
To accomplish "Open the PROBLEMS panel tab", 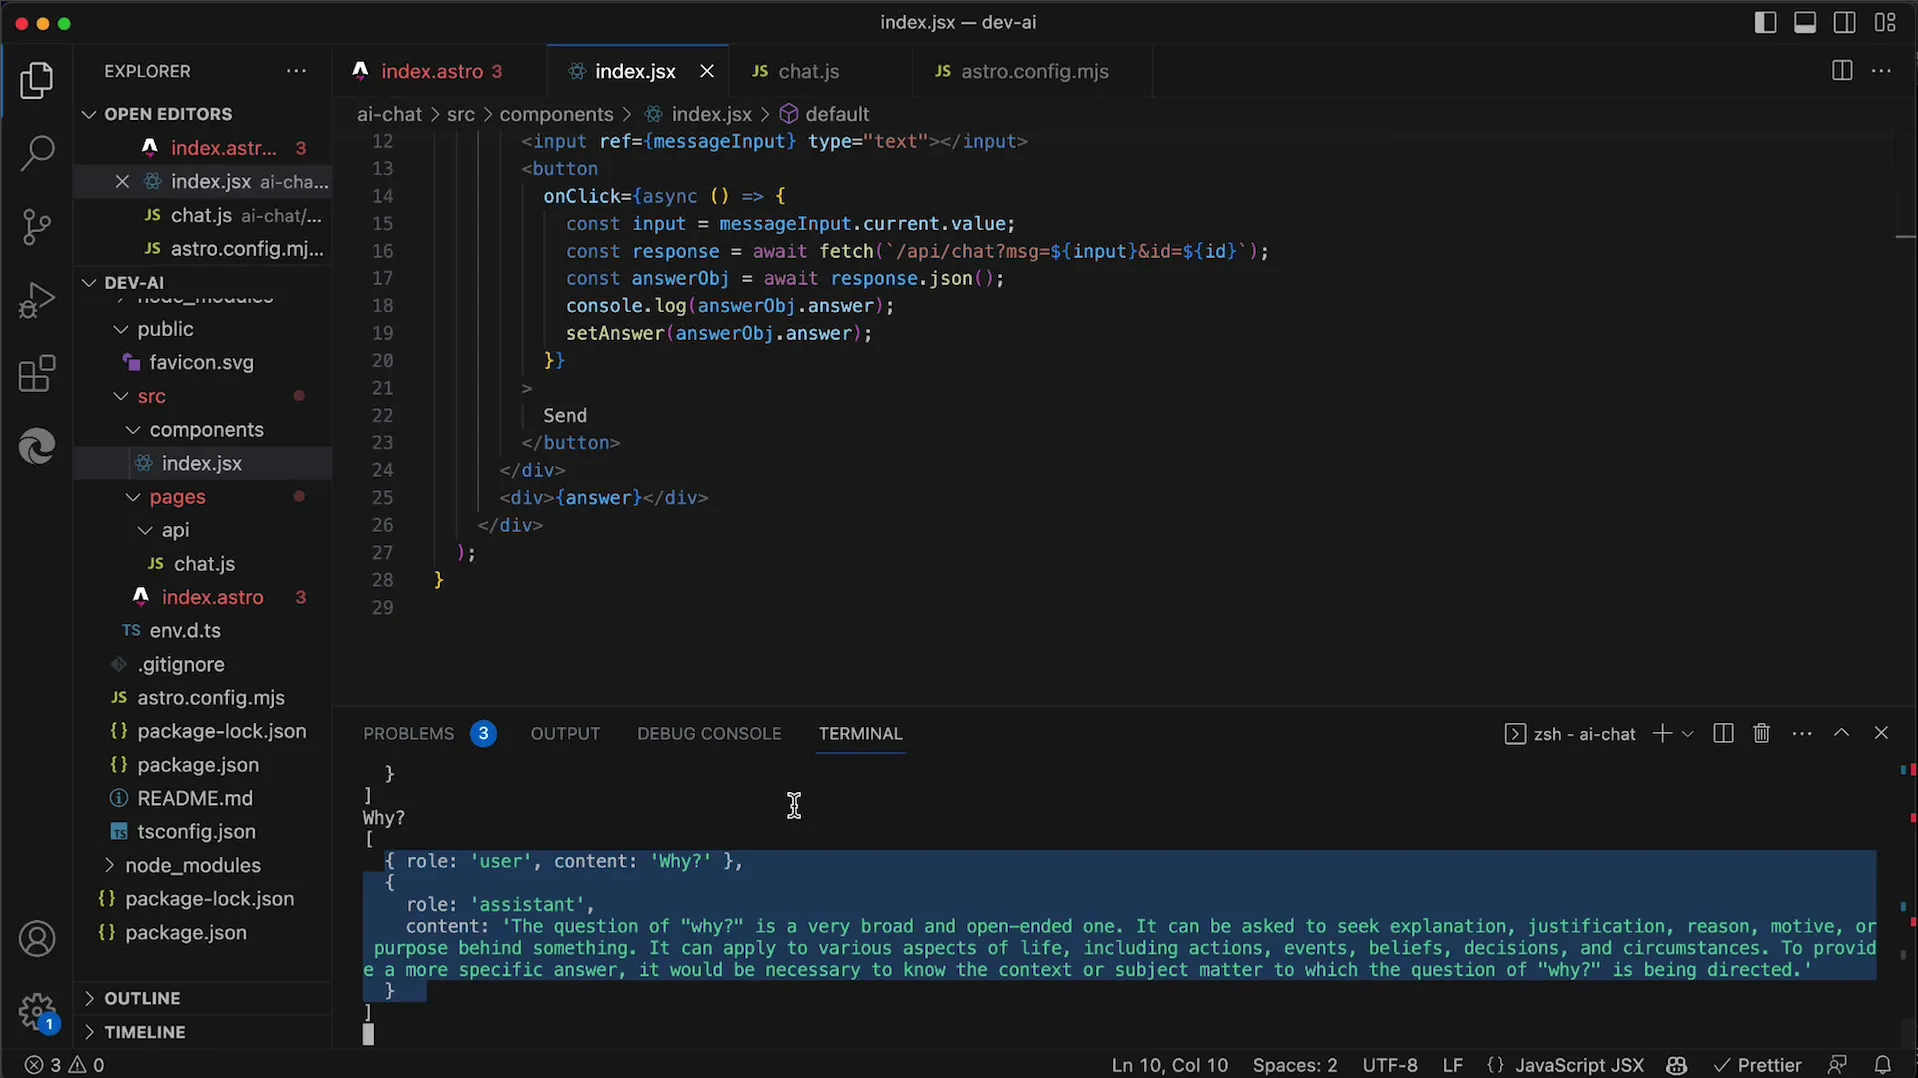I will (x=408, y=733).
